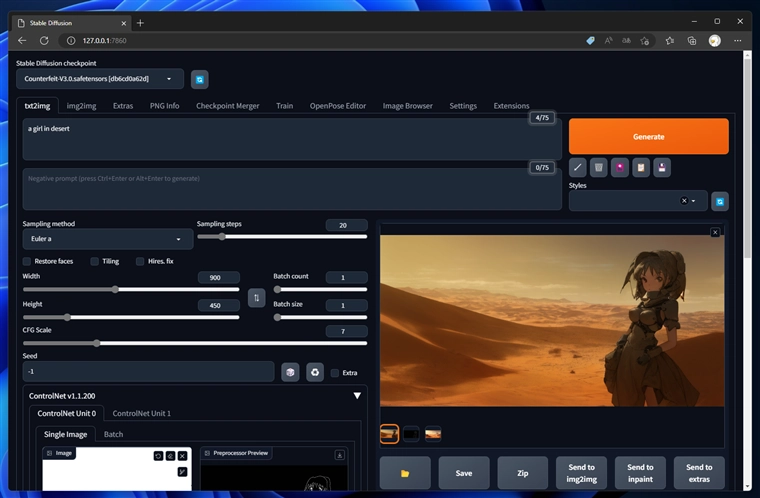Expand the Euler a sampling method dropdown
The height and width of the screenshot is (498, 760).
(107, 240)
